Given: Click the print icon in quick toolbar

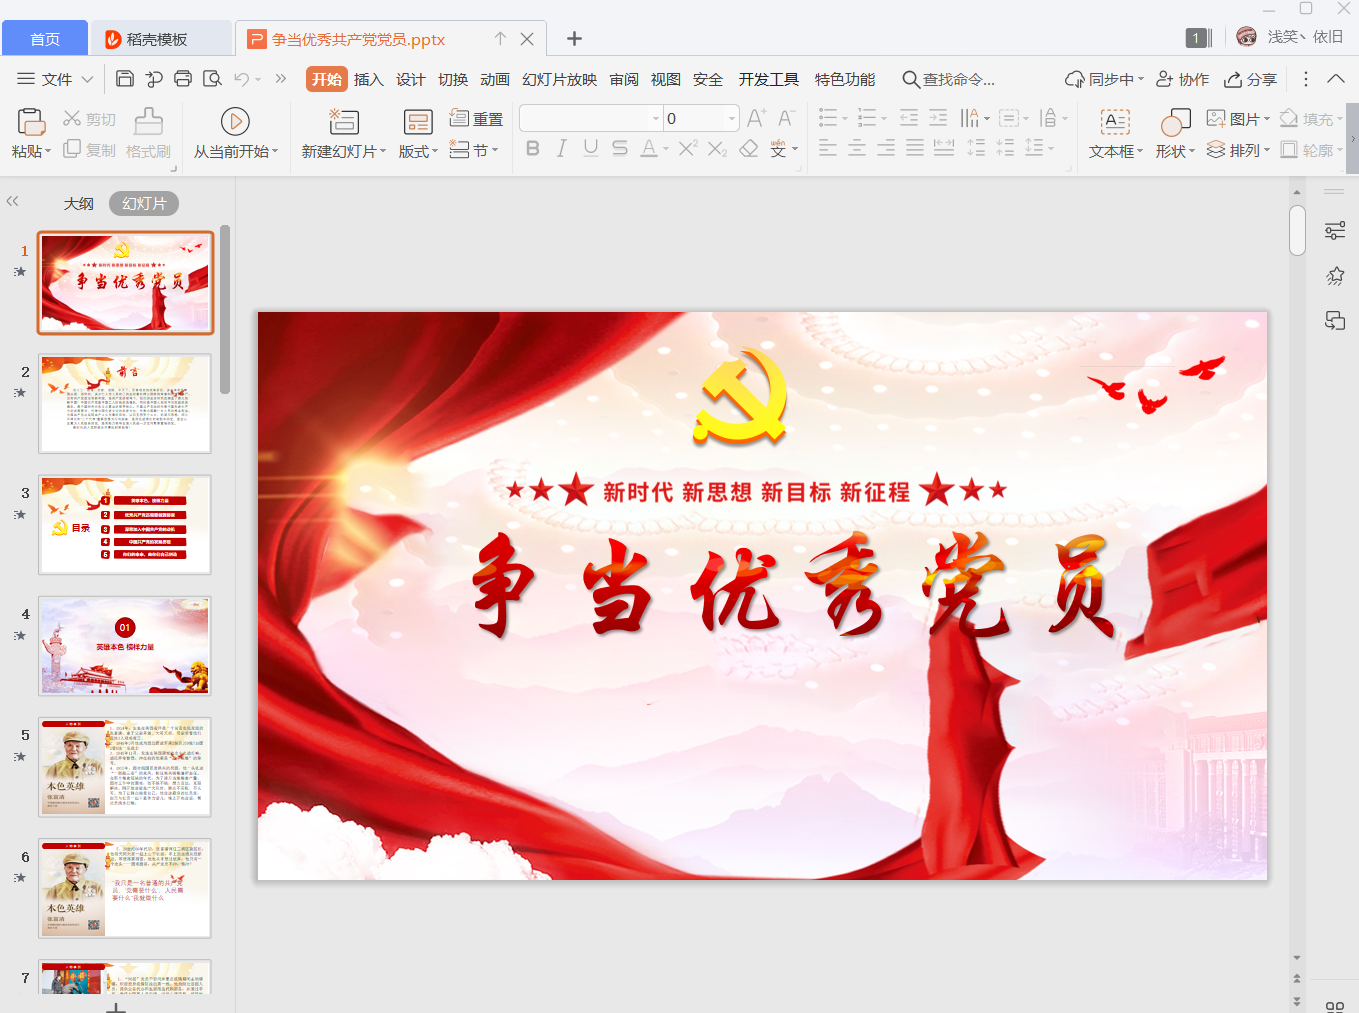Looking at the screenshot, I should pyautogui.click(x=183, y=79).
